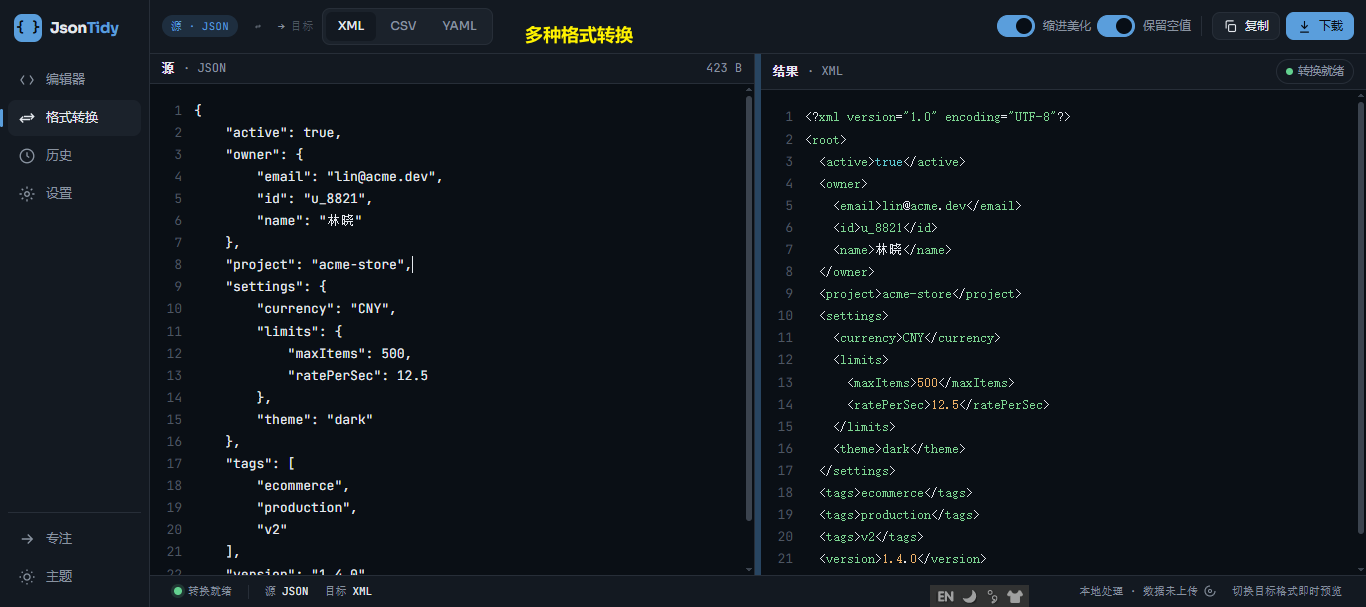Click the <root> line in result
Image resolution: width=1366 pixels, height=607 pixels.
click(x=826, y=140)
